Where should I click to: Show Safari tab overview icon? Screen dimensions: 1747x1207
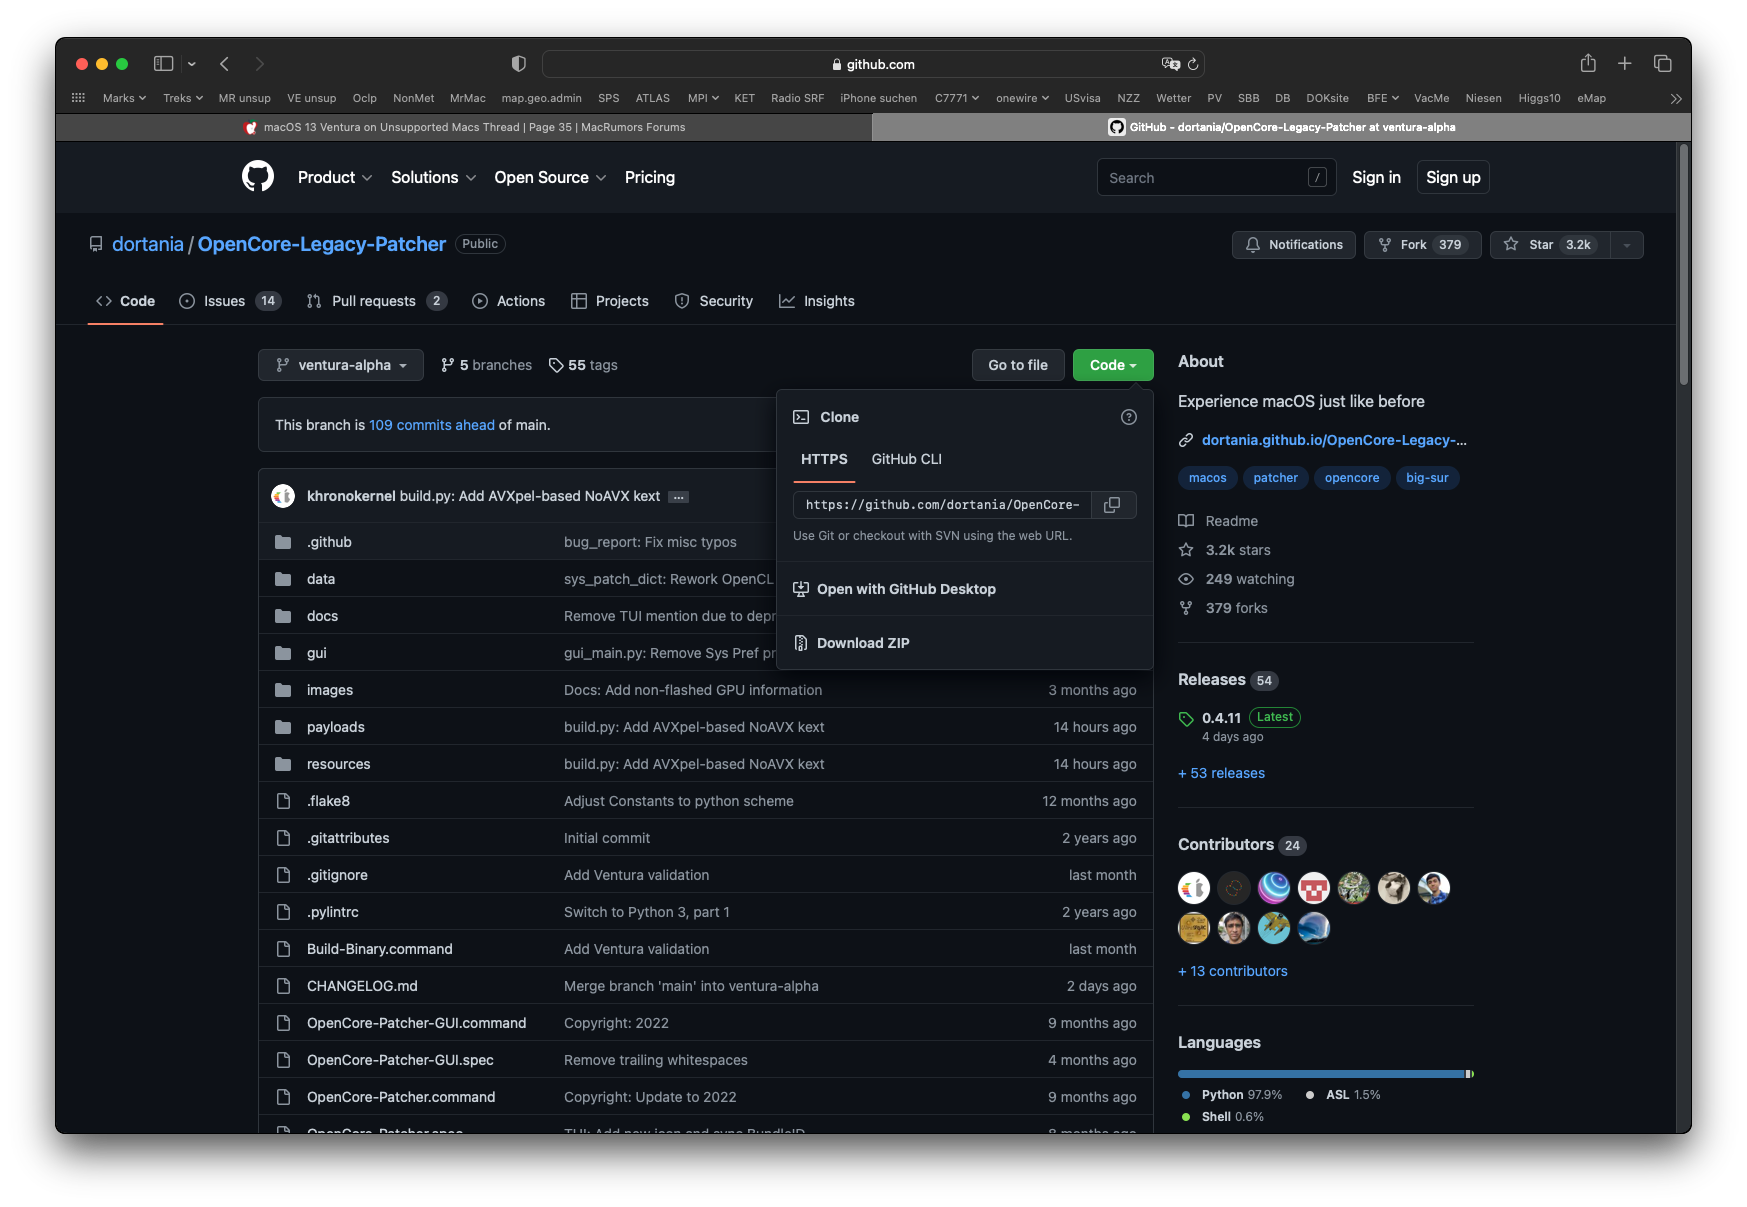click(x=1663, y=64)
